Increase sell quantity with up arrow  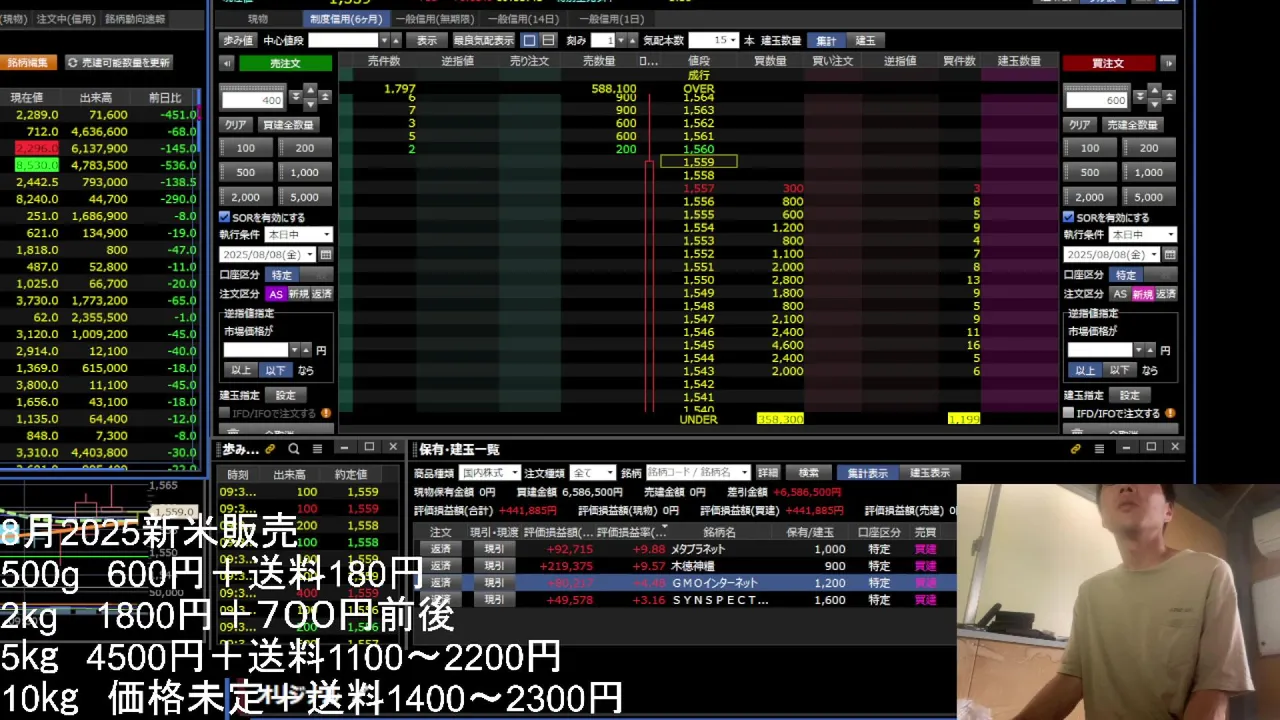click(x=310, y=91)
